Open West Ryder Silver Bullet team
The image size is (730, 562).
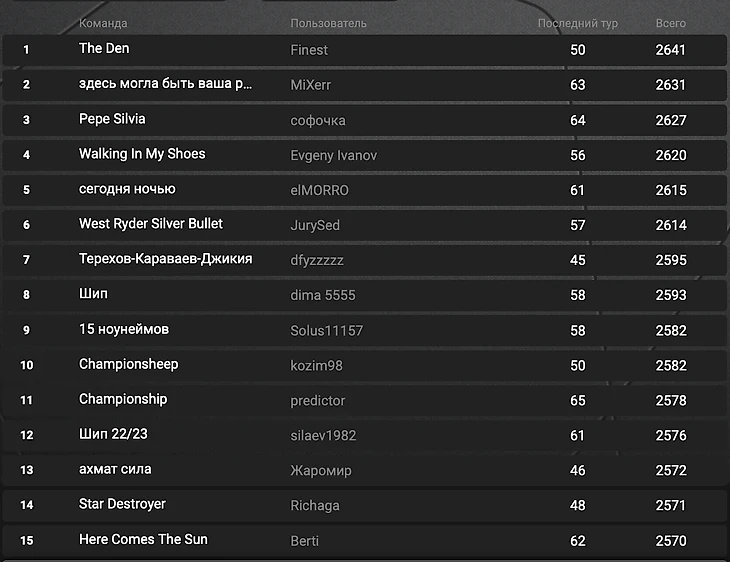pos(151,224)
